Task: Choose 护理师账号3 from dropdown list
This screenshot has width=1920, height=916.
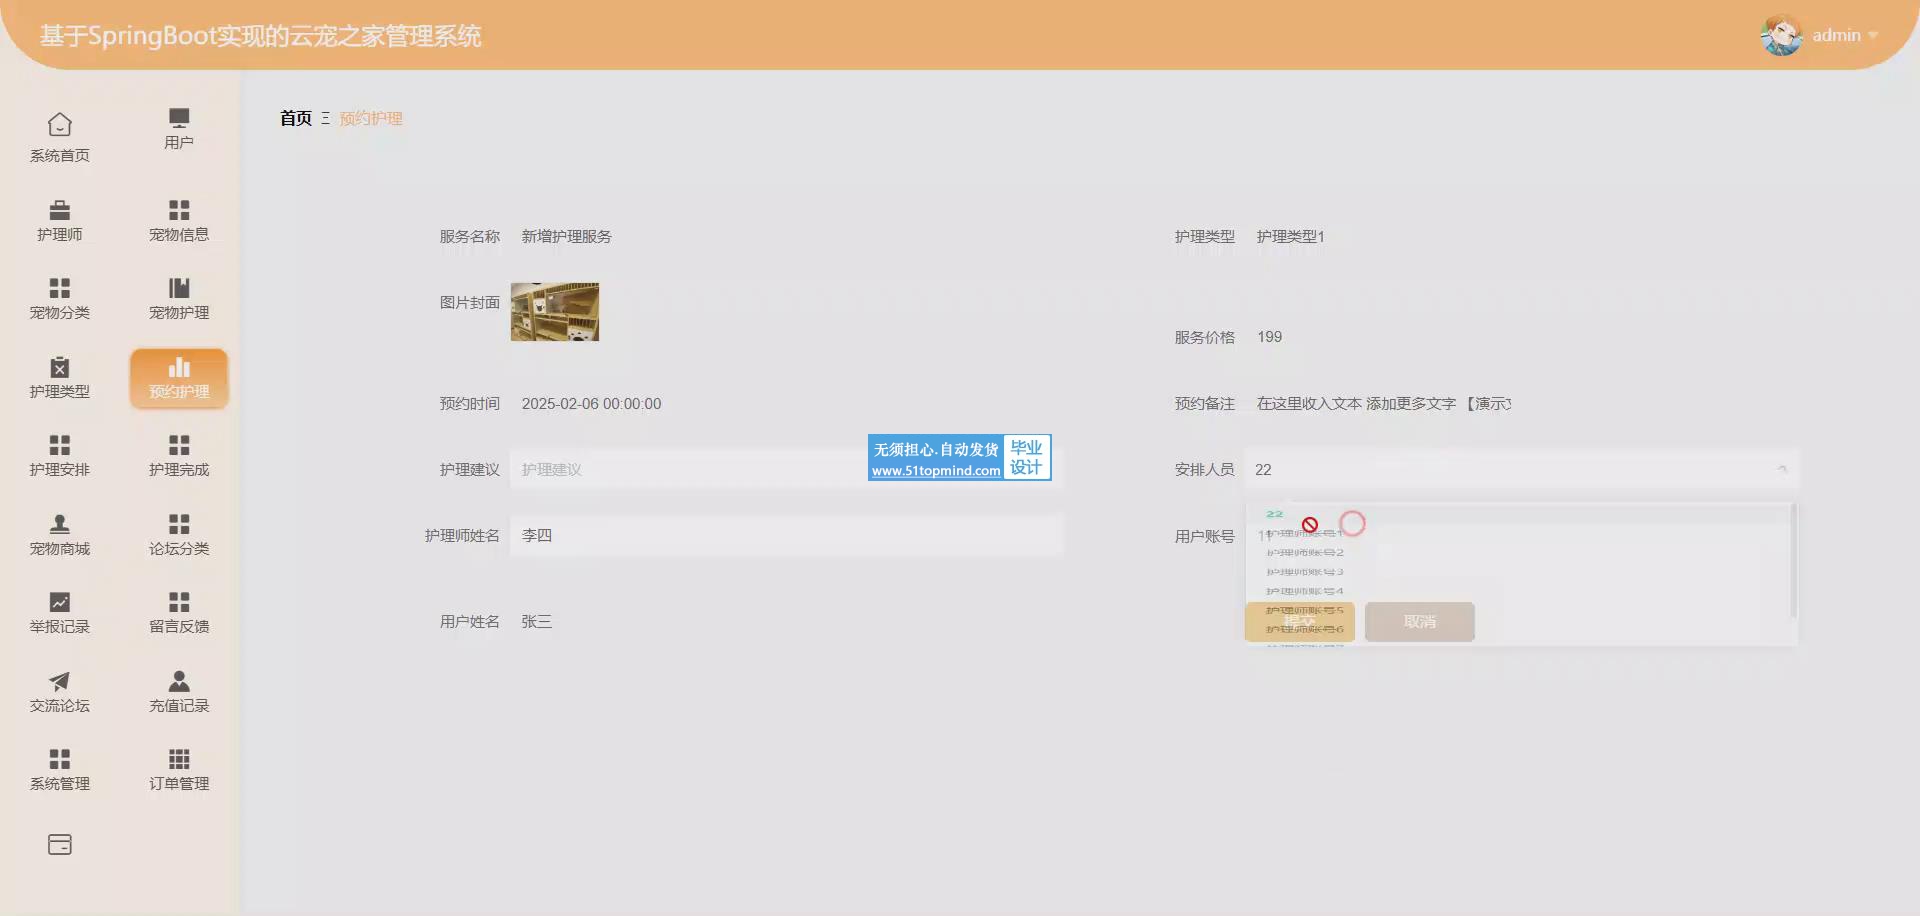Action: tap(1304, 572)
